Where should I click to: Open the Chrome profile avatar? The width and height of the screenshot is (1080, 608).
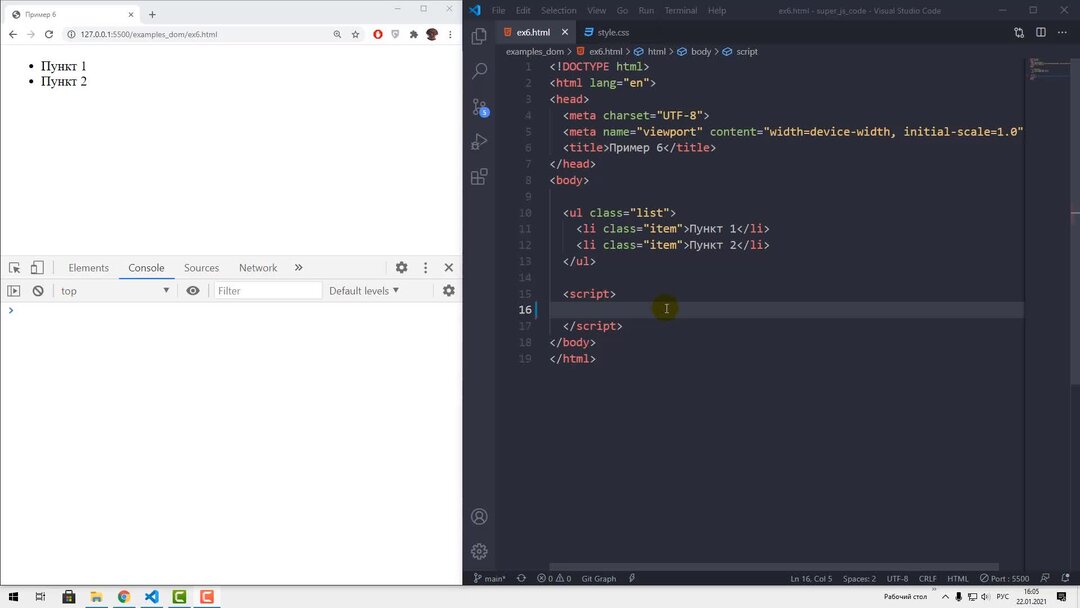coord(432,34)
